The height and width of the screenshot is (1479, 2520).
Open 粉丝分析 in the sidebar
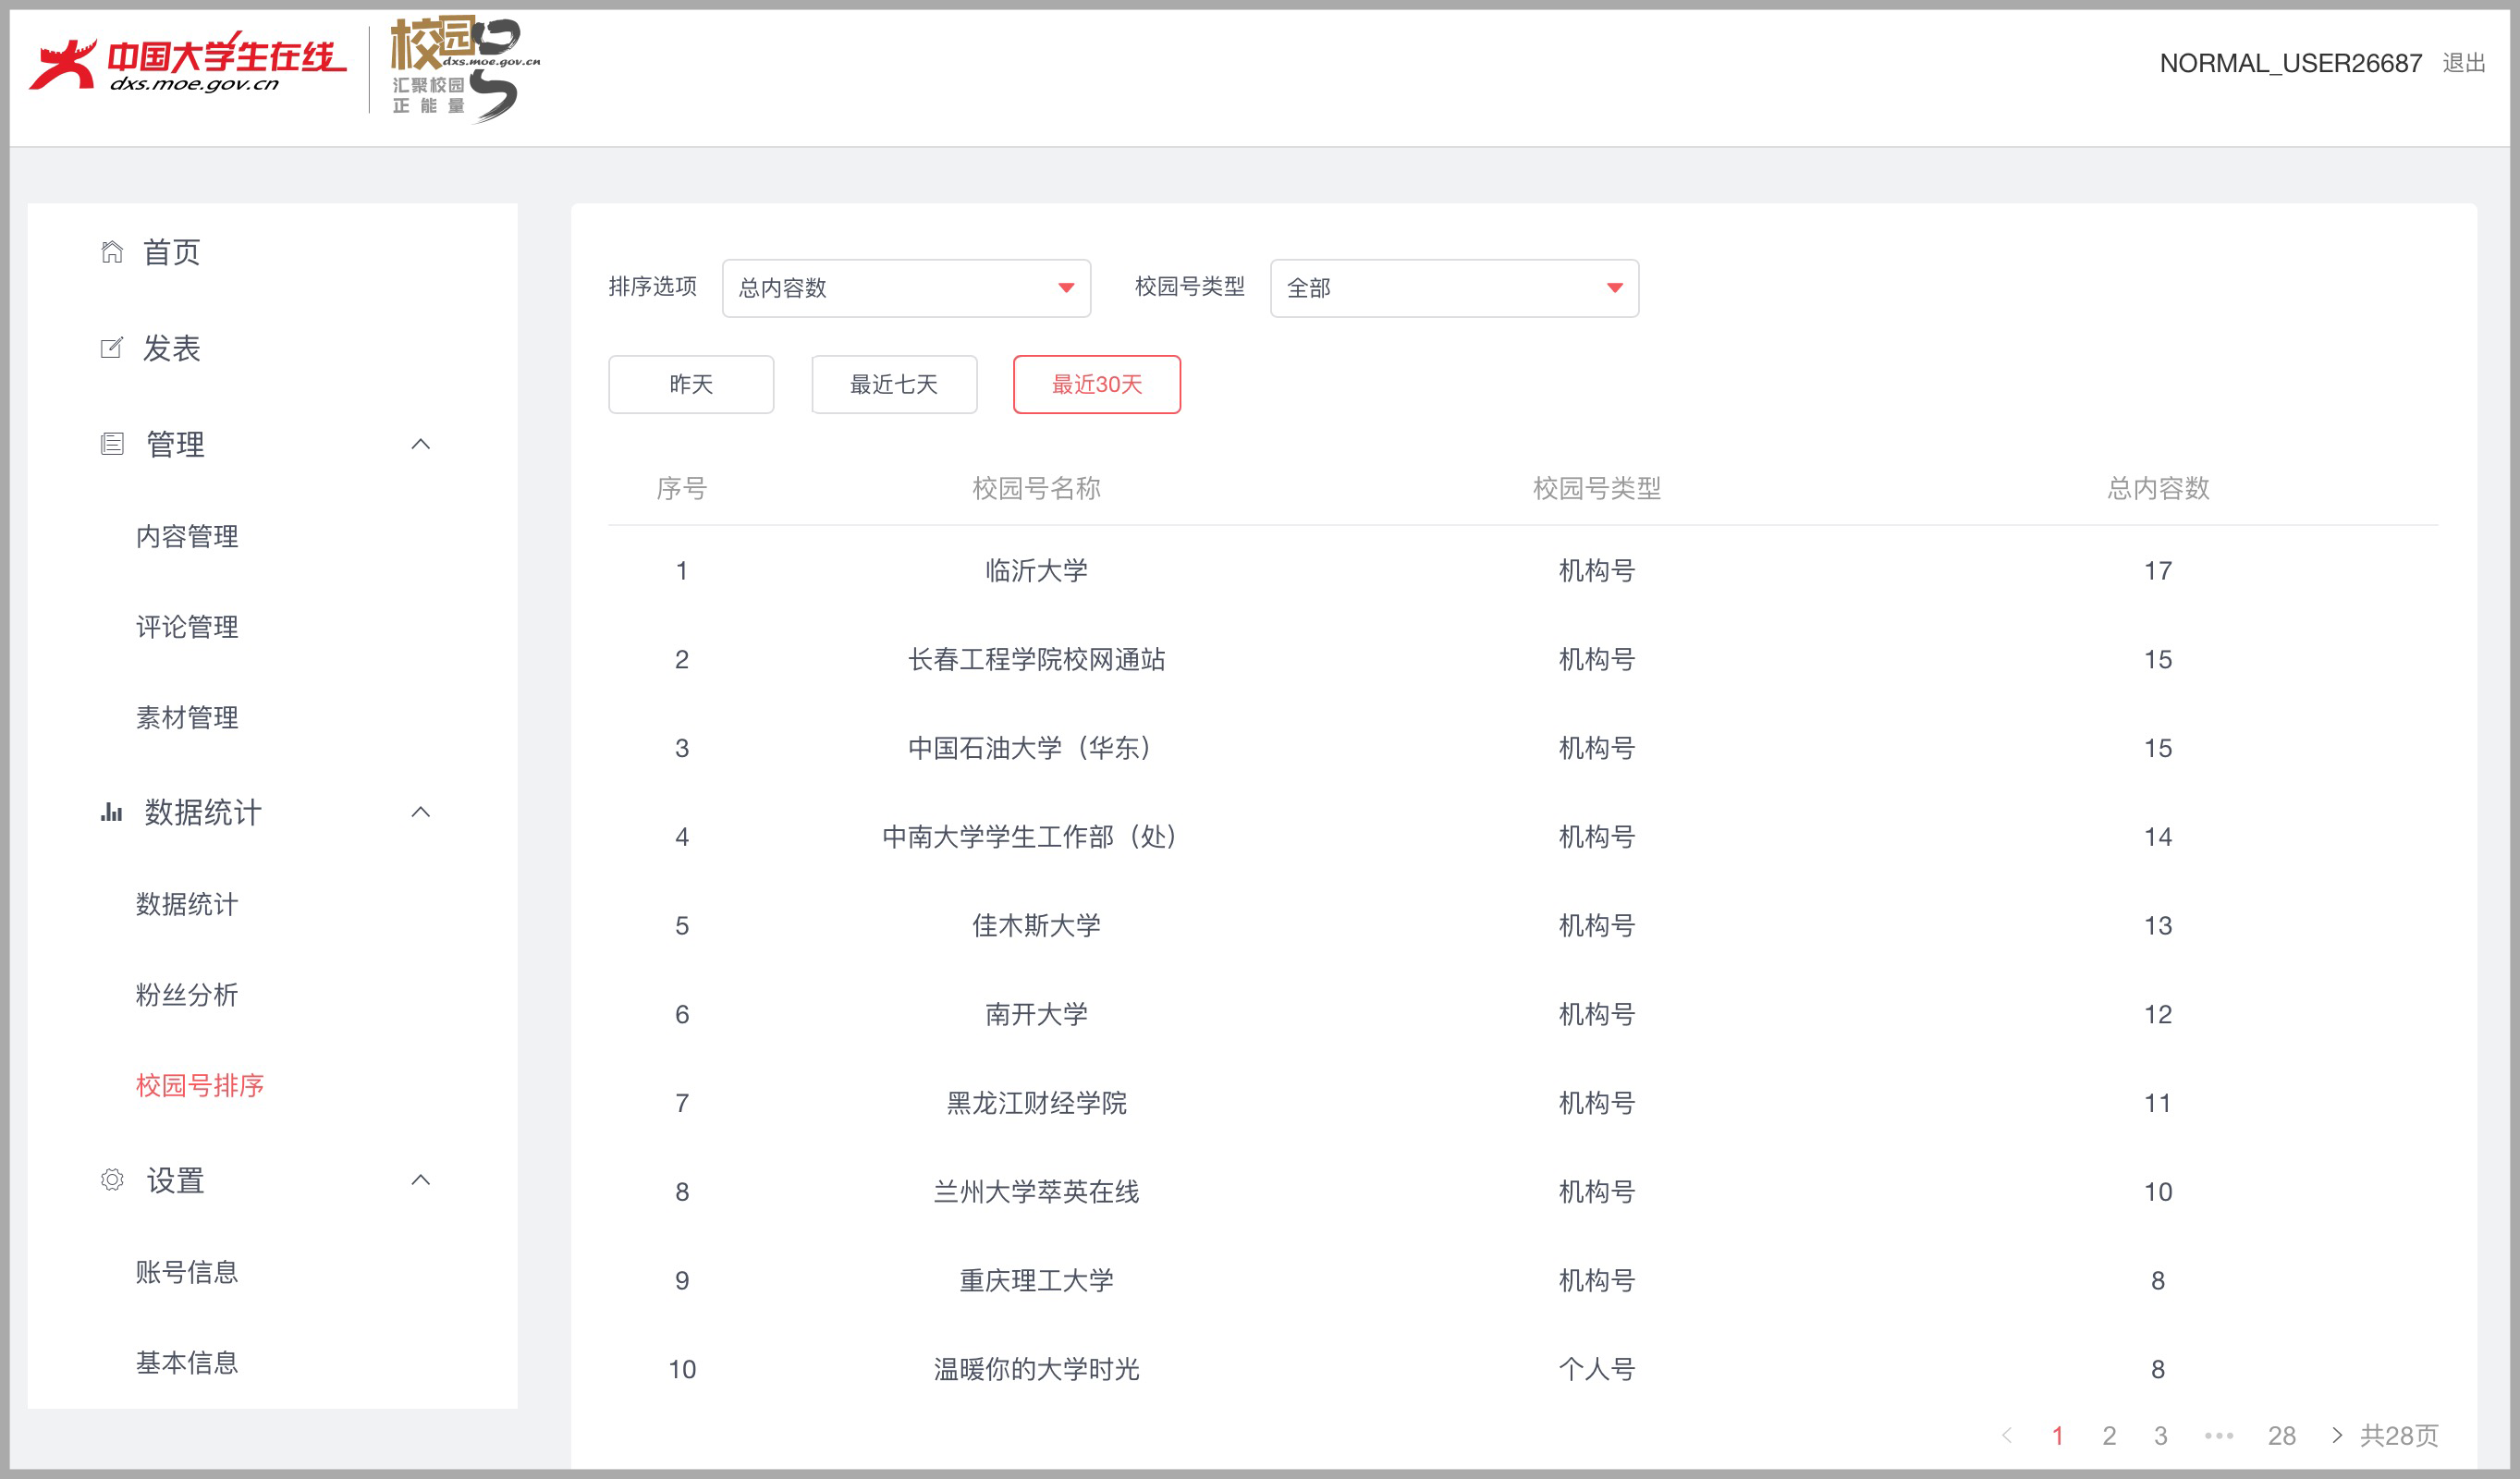click(x=187, y=995)
